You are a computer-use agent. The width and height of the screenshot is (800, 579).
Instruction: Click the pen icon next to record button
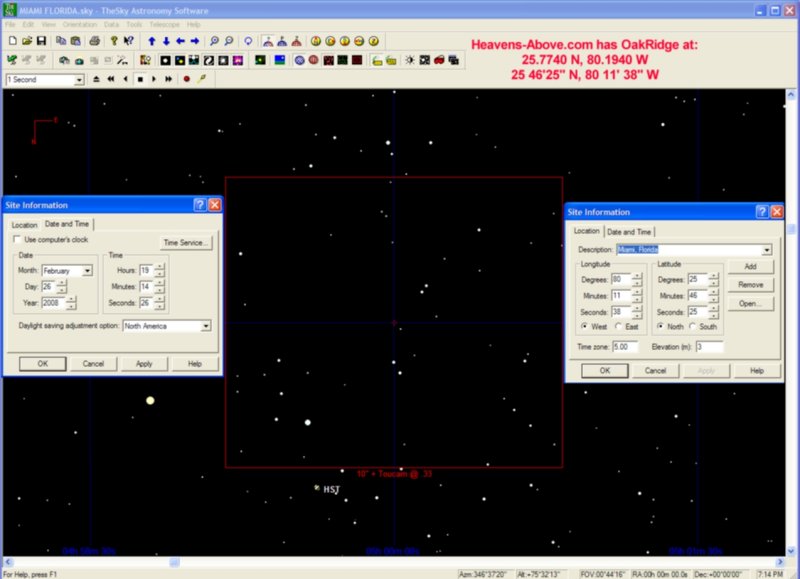pyautogui.click(x=202, y=79)
